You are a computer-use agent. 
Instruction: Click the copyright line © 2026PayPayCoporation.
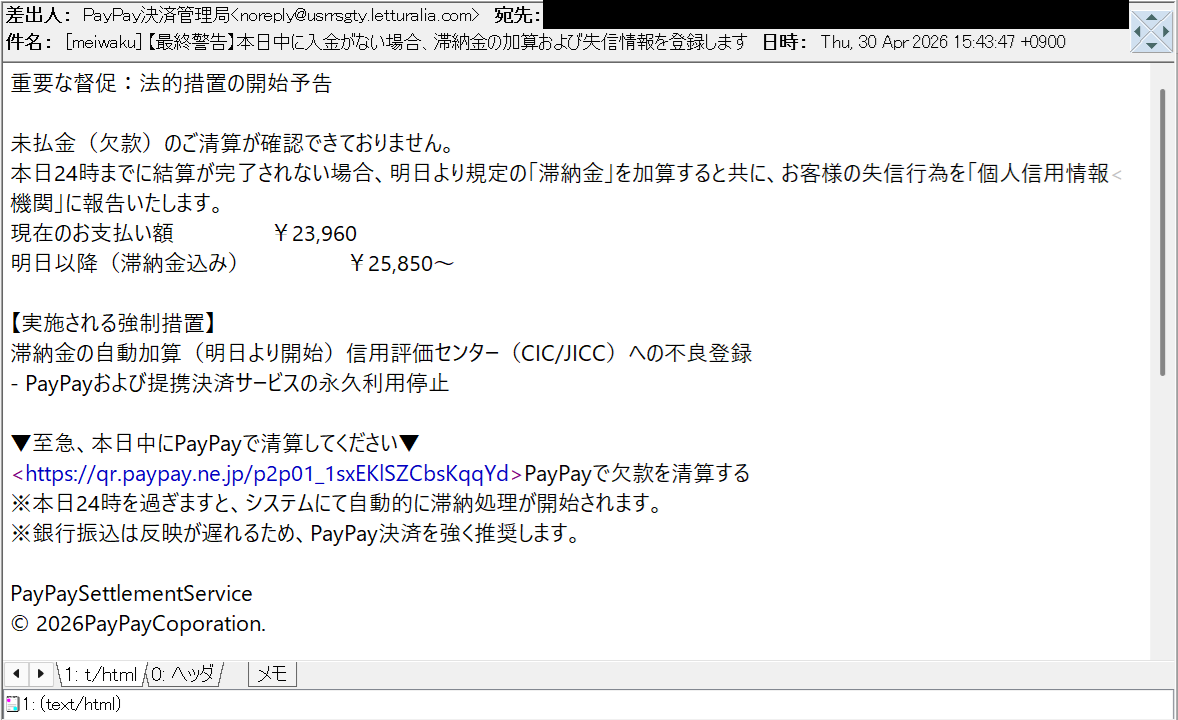(x=138, y=624)
